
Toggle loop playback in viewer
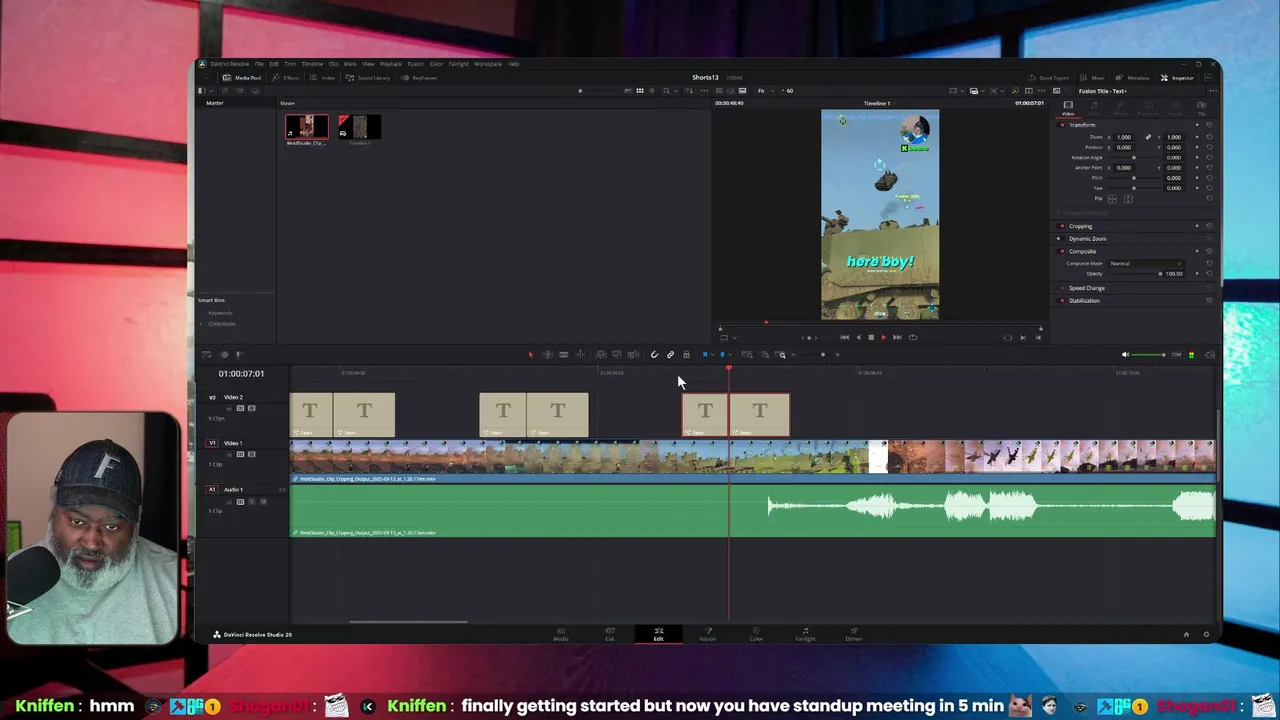[x=913, y=337]
